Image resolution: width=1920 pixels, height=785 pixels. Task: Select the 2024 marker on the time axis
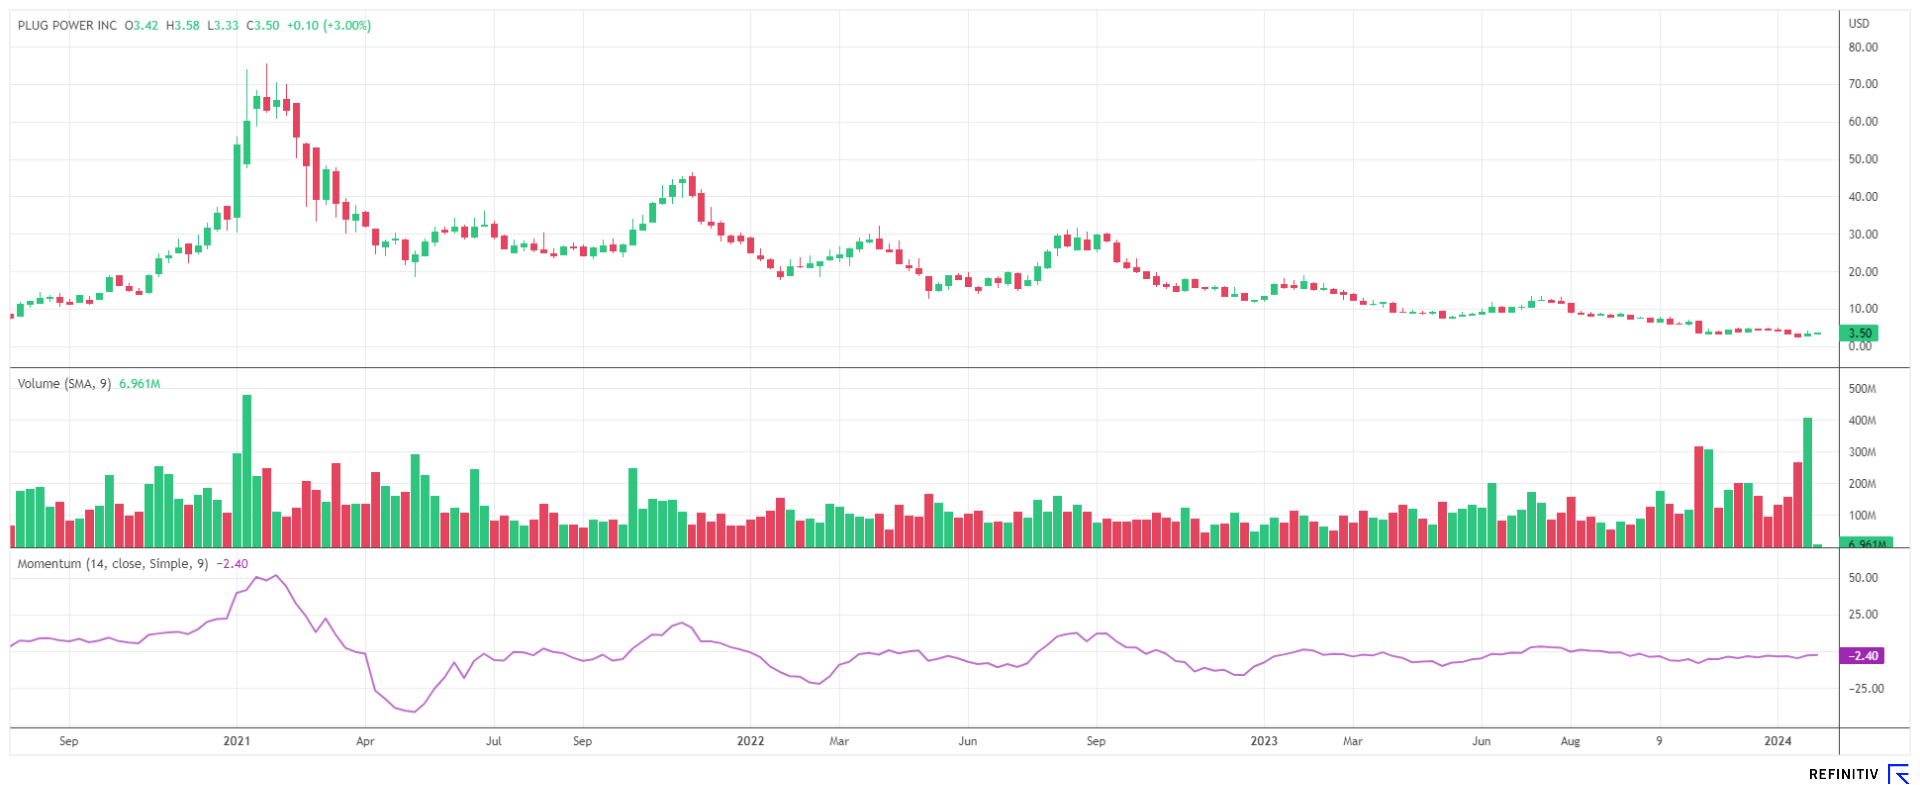click(x=1777, y=741)
